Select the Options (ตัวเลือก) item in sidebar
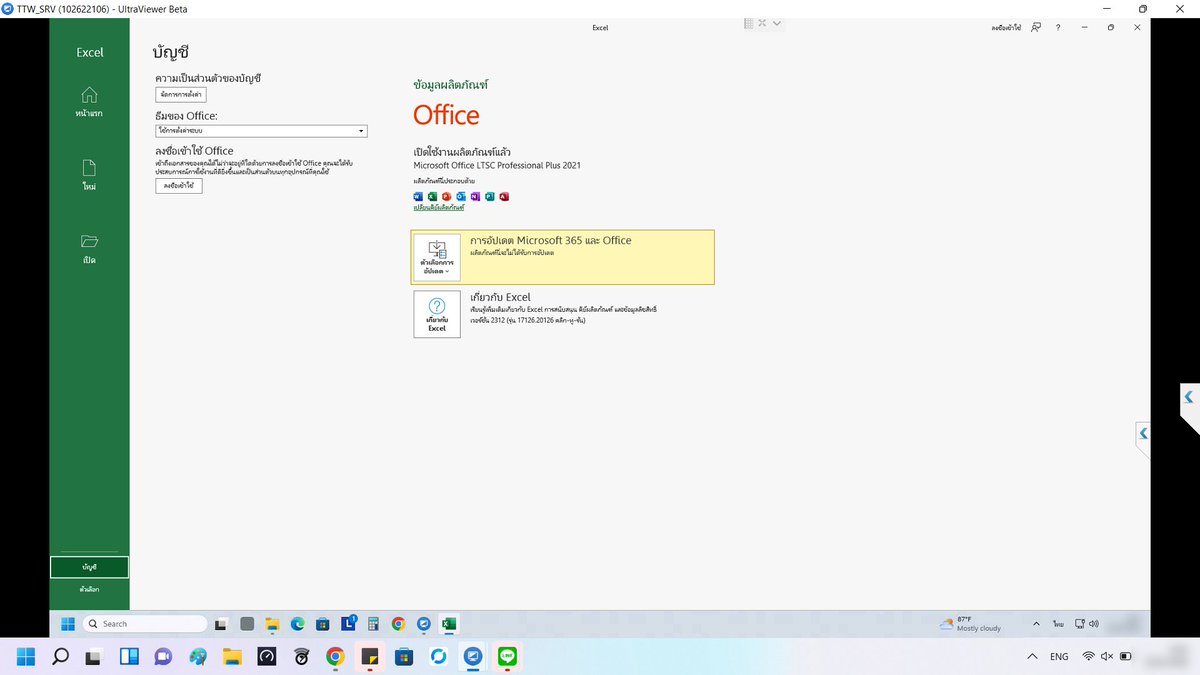 point(89,590)
